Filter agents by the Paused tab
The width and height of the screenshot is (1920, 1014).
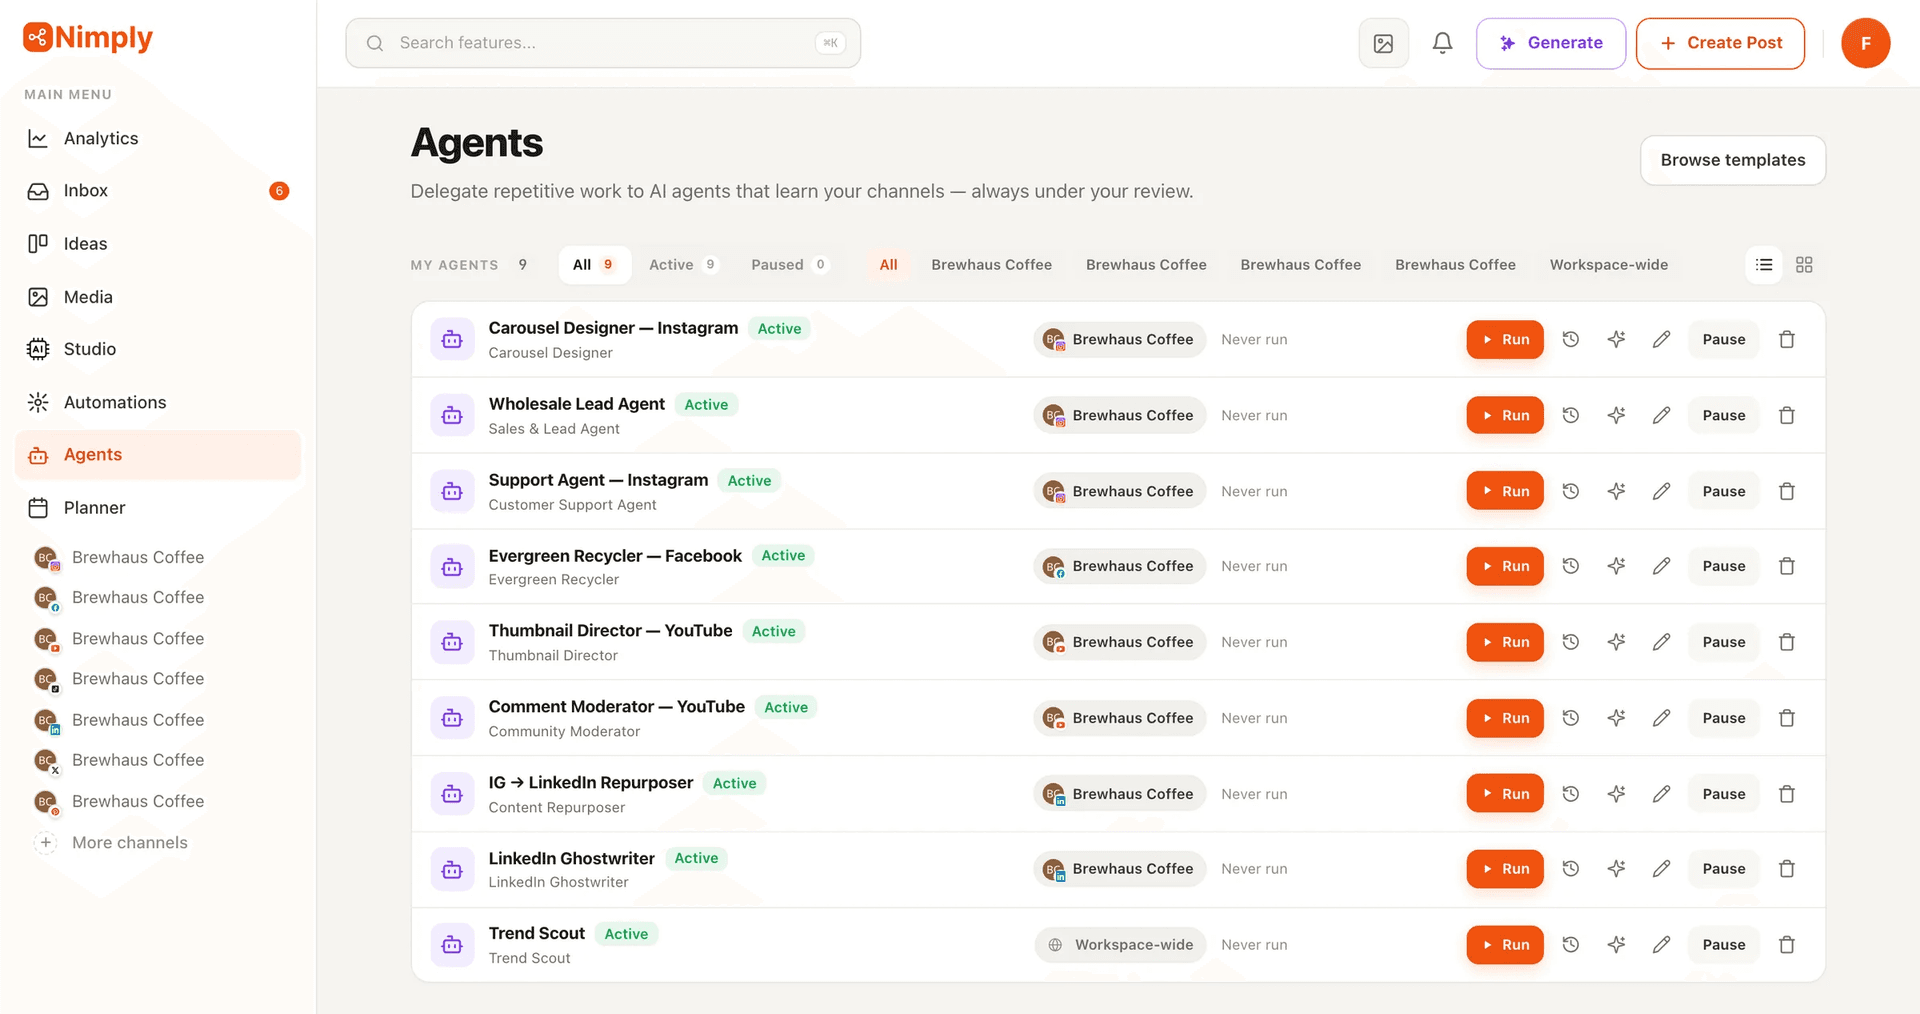[789, 265]
